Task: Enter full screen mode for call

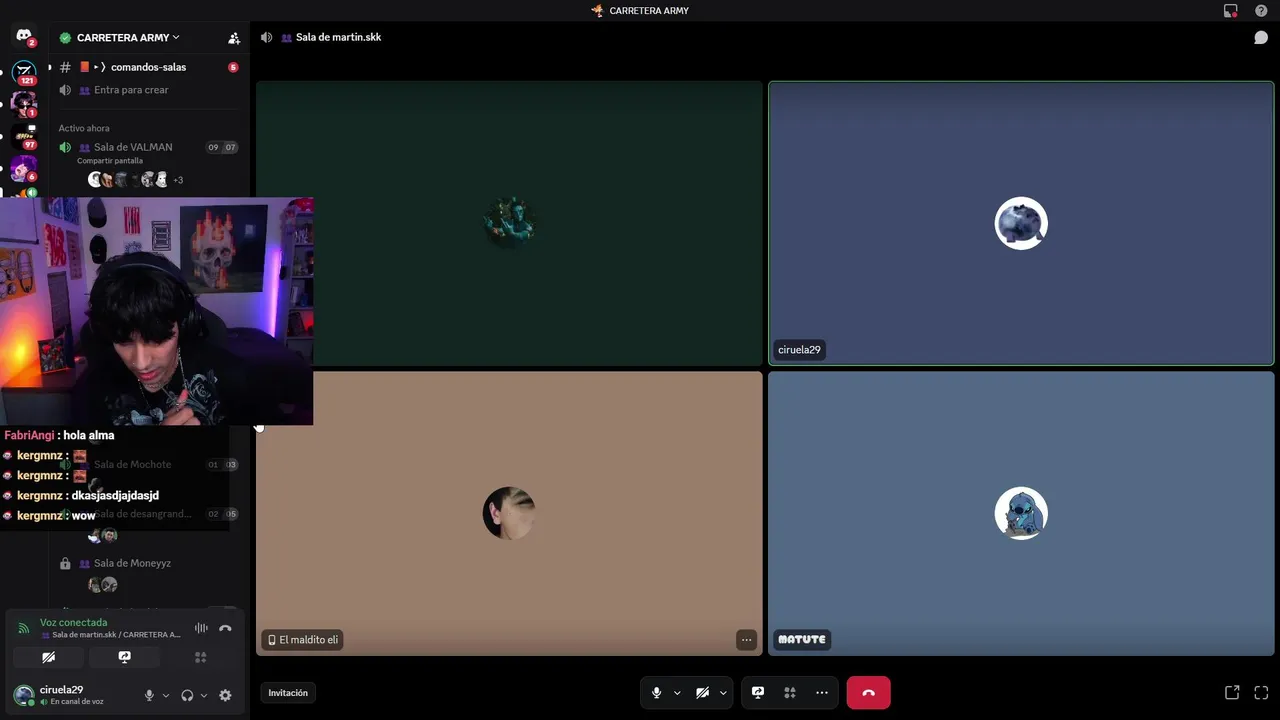Action: 1261,693
